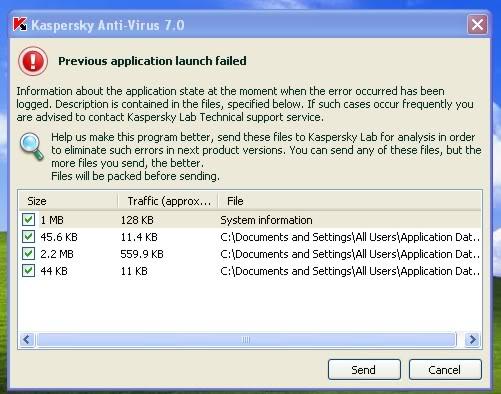The image size is (501, 394).
Task: Select the 45.6 KB size value
Action: (59, 237)
